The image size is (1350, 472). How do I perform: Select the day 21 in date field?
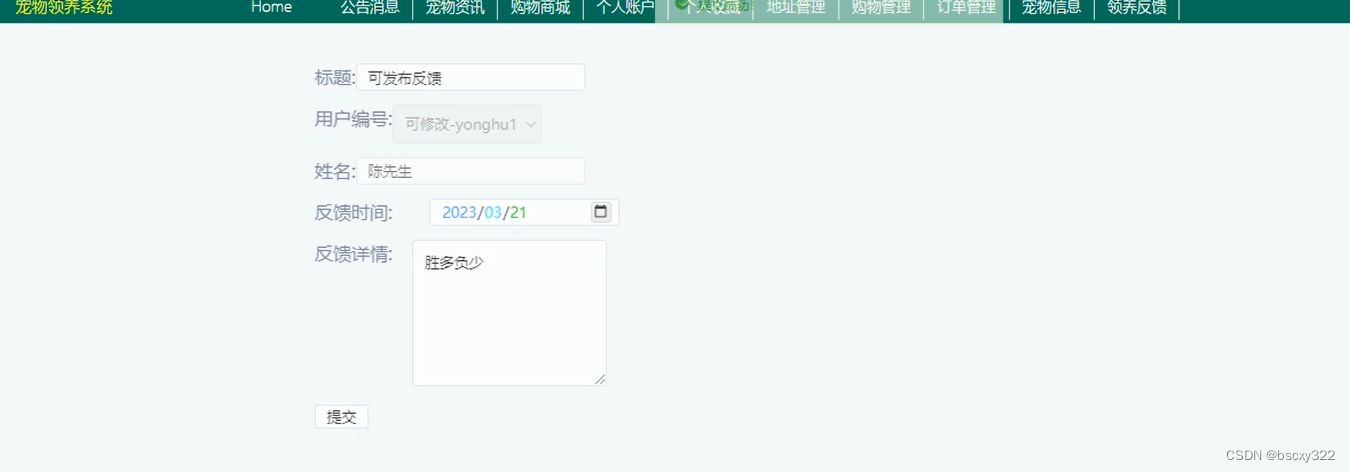pyautogui.click(x=518, y=212)
